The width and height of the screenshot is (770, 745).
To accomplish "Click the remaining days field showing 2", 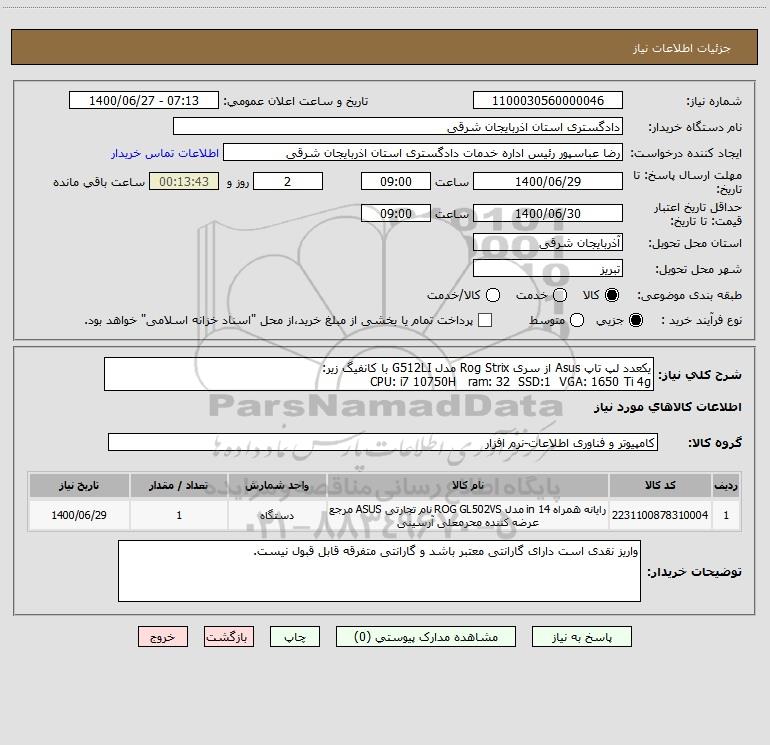I will click(x=288, y=181).
